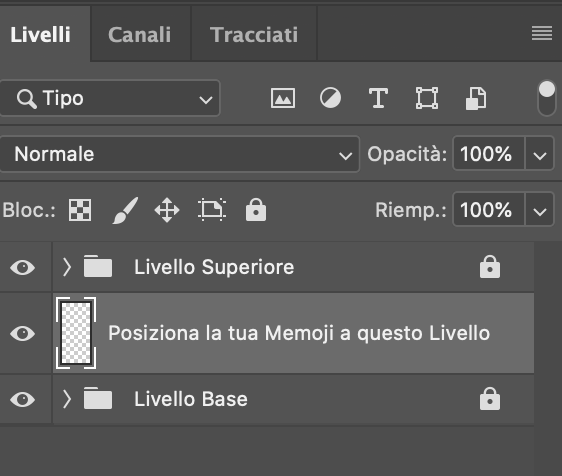The height and width of the screenshot is (476, 562).
Task: Filter for smart objects icon
Action: pyautogui.click(x=476, y=98)
